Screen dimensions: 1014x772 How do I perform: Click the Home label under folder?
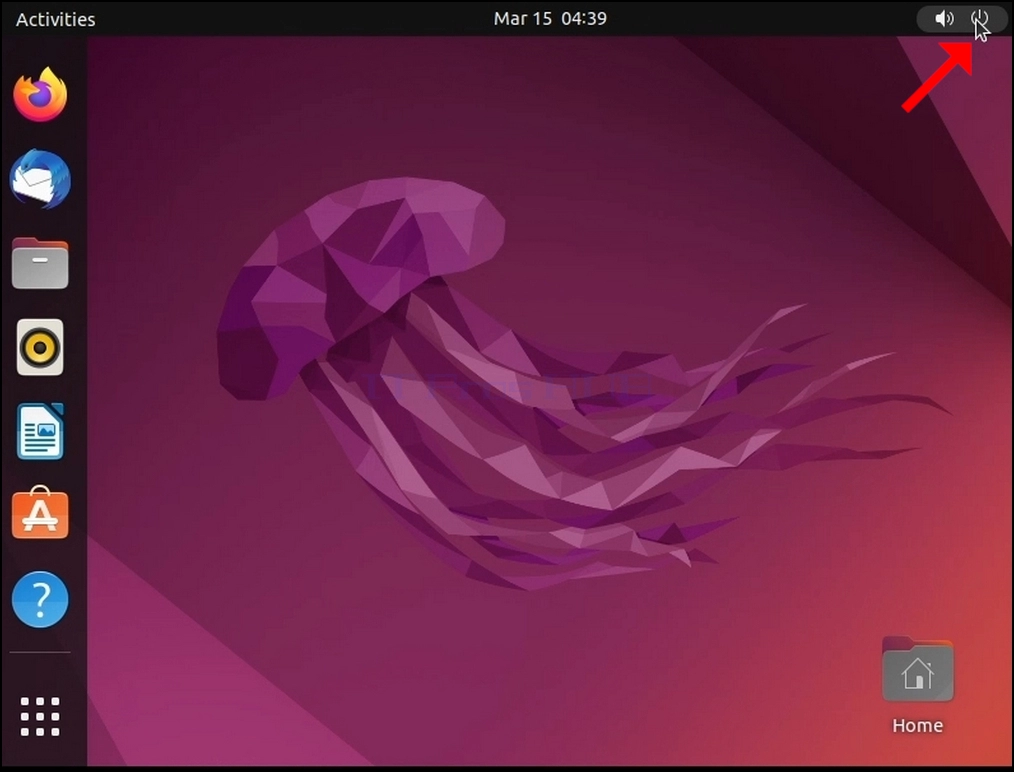point(918,725)
